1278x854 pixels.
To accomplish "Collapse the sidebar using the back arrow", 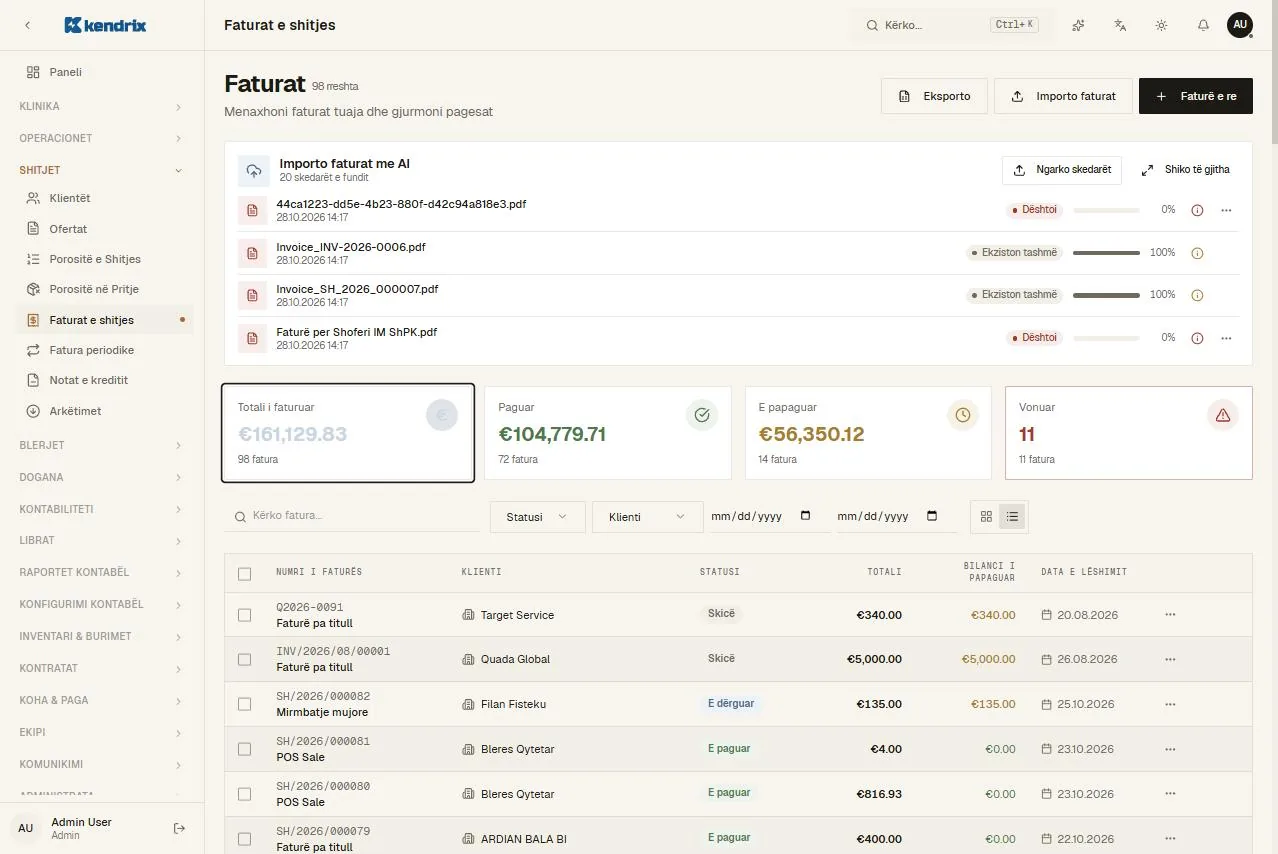I will [x=27, y=25].
